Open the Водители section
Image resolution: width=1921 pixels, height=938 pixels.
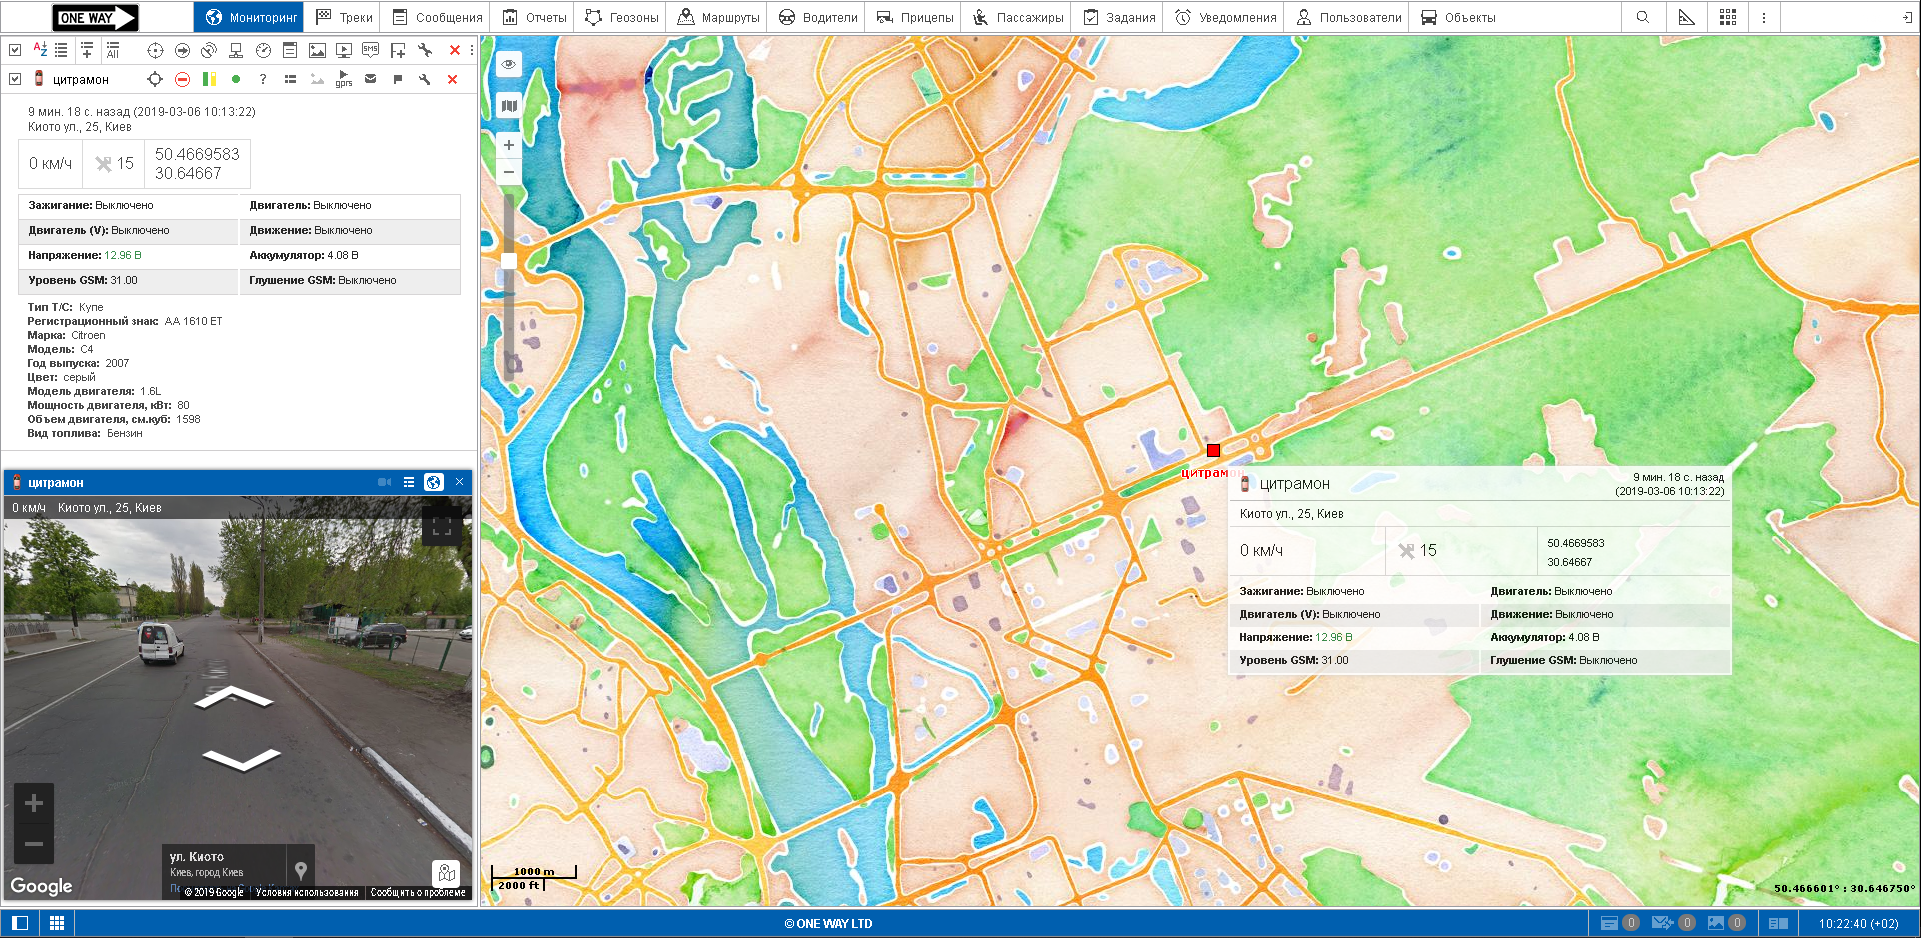point(818,17)
